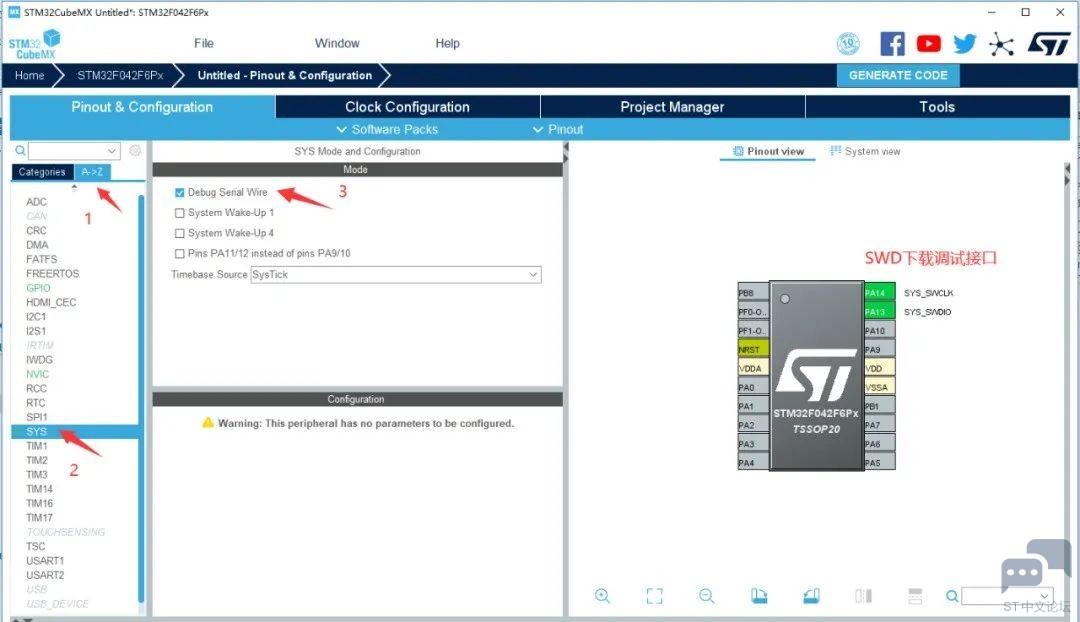Uncheck the Debug Serial Wire checkbox
The width and height of the screenshot is (1080, 622).
pyautogui.click(x=180, y=192)
